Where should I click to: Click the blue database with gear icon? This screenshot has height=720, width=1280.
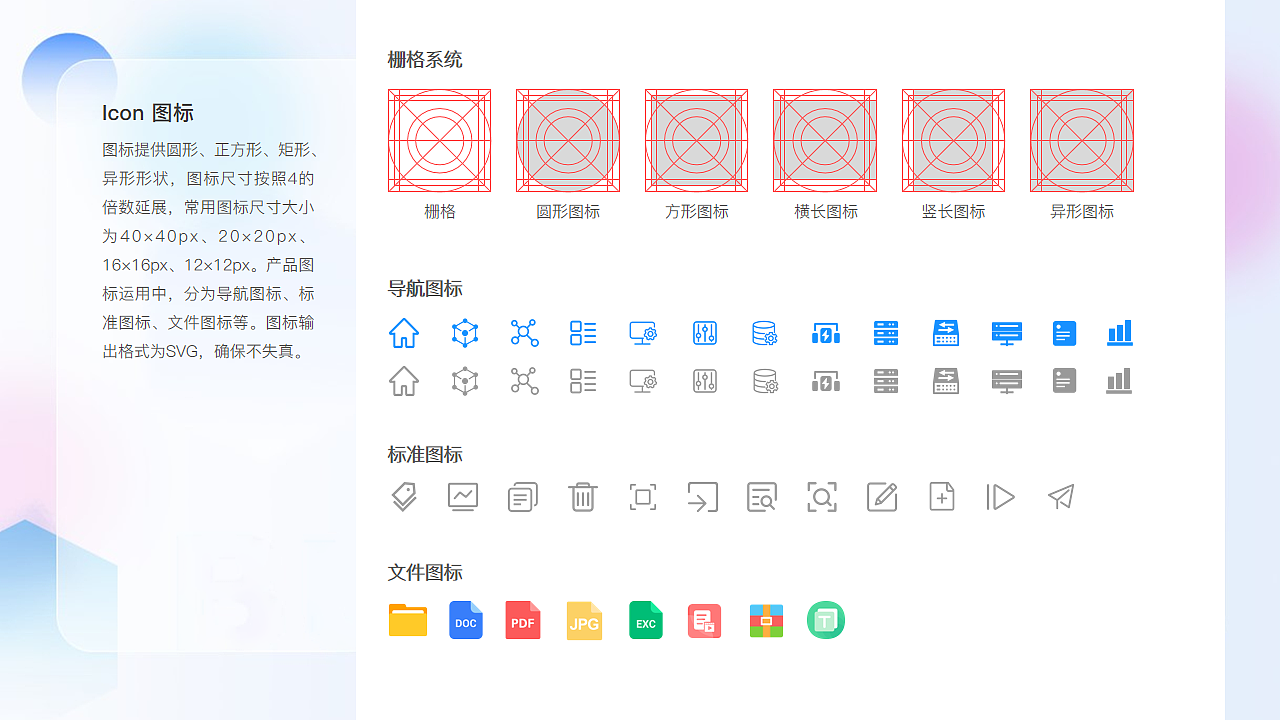coord(765,333)
